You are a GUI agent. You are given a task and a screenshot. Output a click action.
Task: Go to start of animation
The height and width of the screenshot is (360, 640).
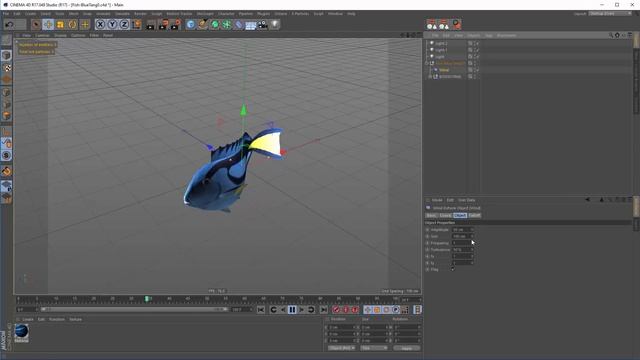click(x=261, y=310)
